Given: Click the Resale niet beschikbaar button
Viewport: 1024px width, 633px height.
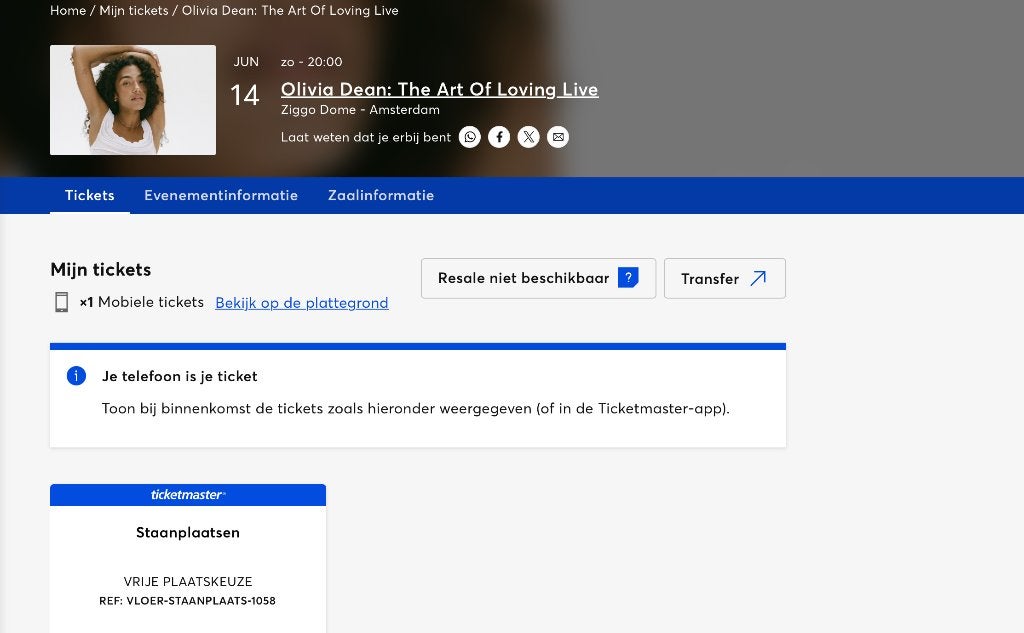Looking at the screenshot, I should point(538,278).
